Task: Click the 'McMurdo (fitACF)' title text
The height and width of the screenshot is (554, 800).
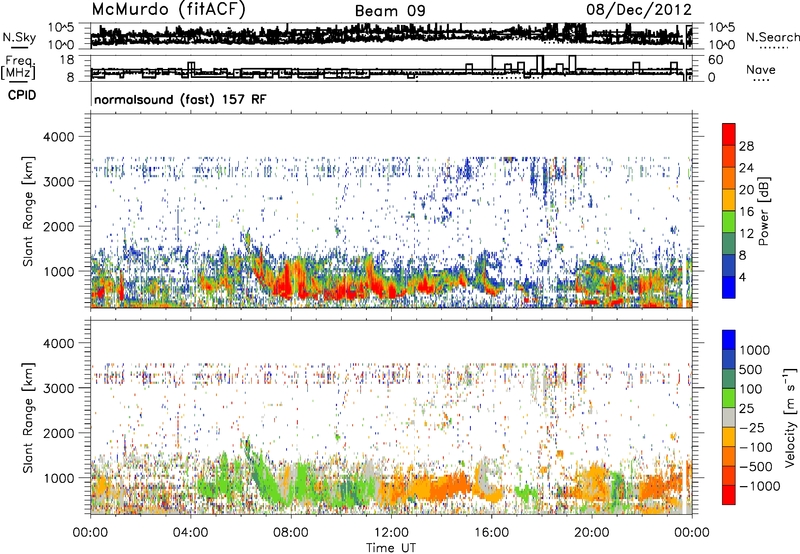Action: coord(168,10)
